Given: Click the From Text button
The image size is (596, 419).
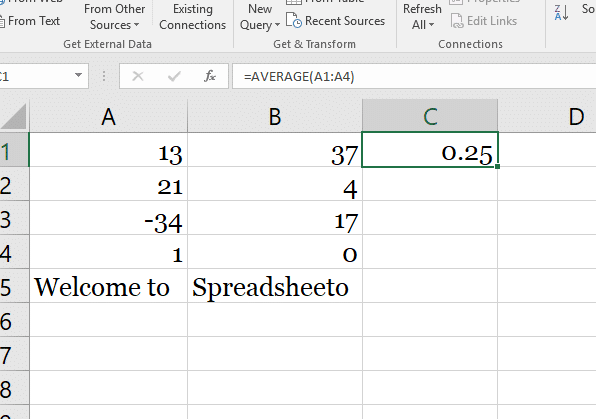Looking at the screenshot, I should (30, 21).
